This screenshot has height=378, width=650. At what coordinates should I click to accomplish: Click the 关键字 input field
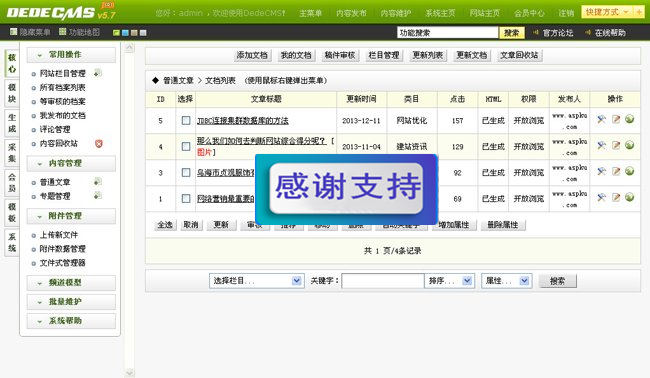[x=383, y=281]
